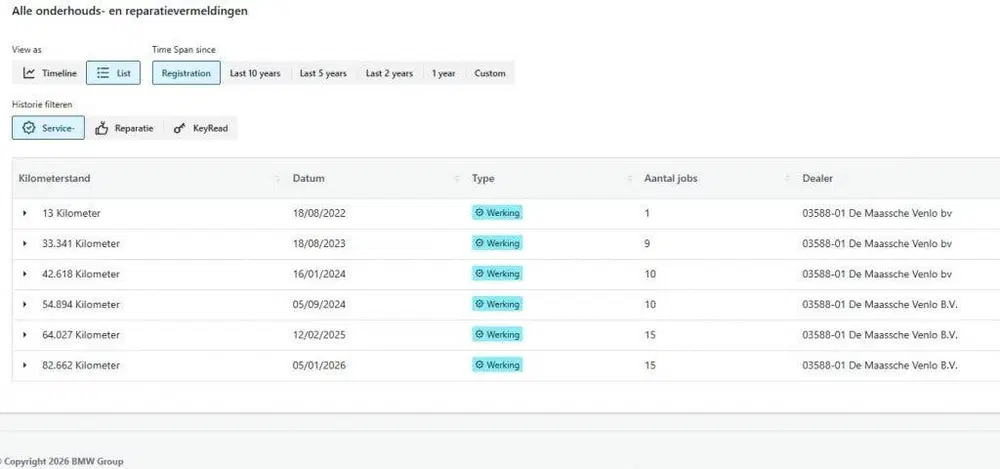Sort by Aantal jobs column arrows

[788, 179]
